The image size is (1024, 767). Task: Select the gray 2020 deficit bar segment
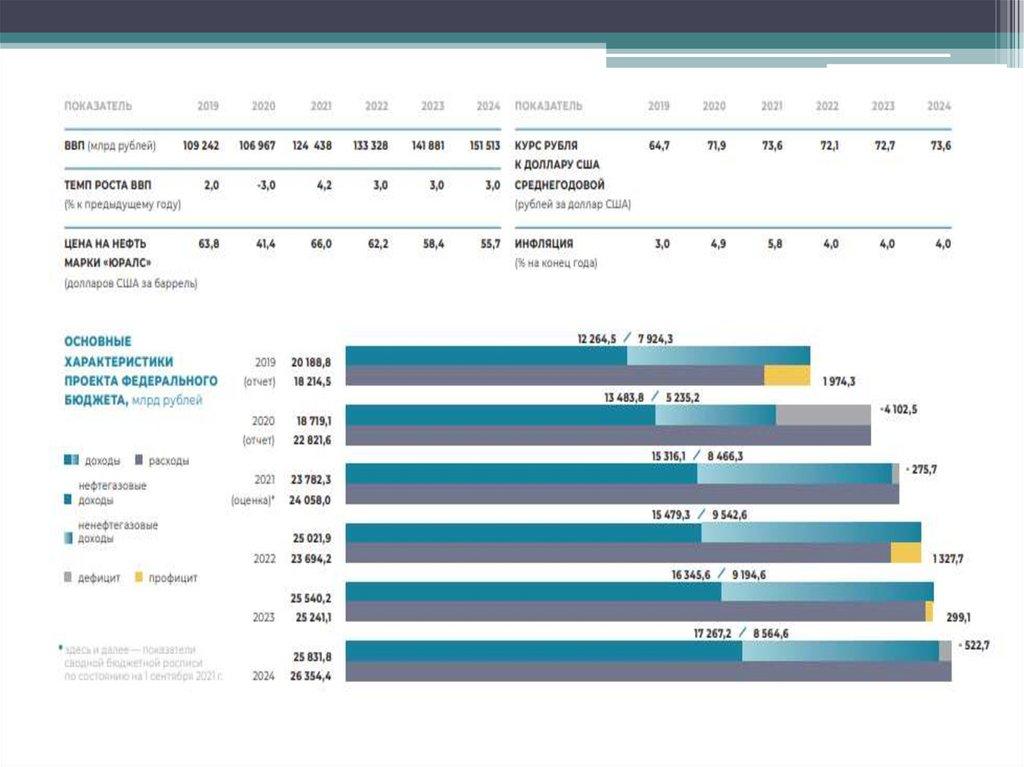[x=822, y=415]
